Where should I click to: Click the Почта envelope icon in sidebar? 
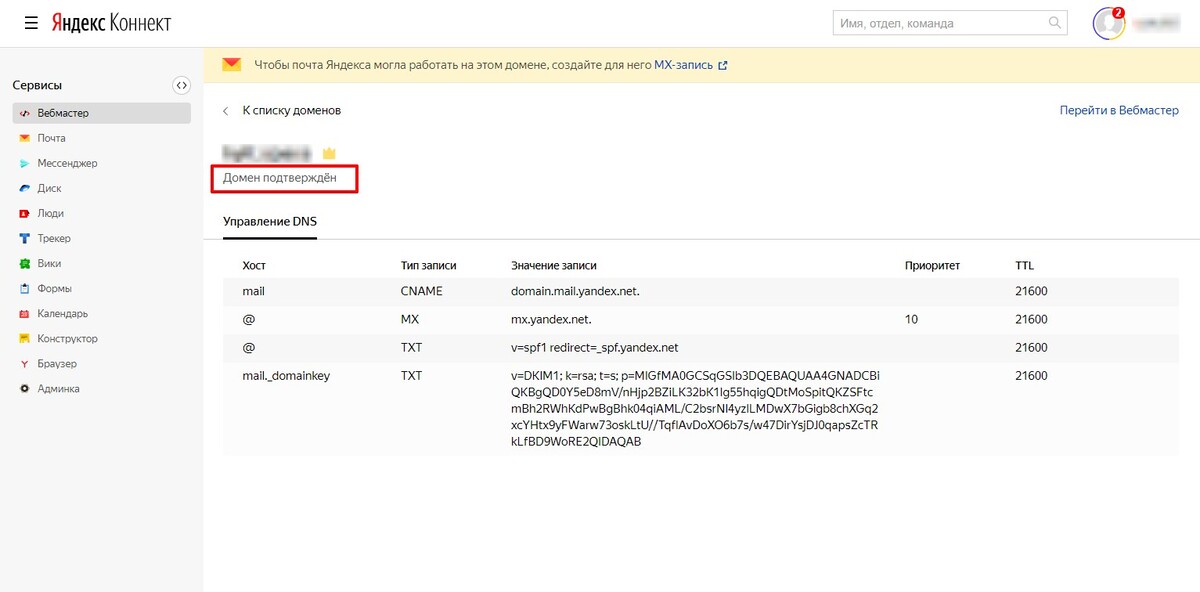tap(24, 138)
